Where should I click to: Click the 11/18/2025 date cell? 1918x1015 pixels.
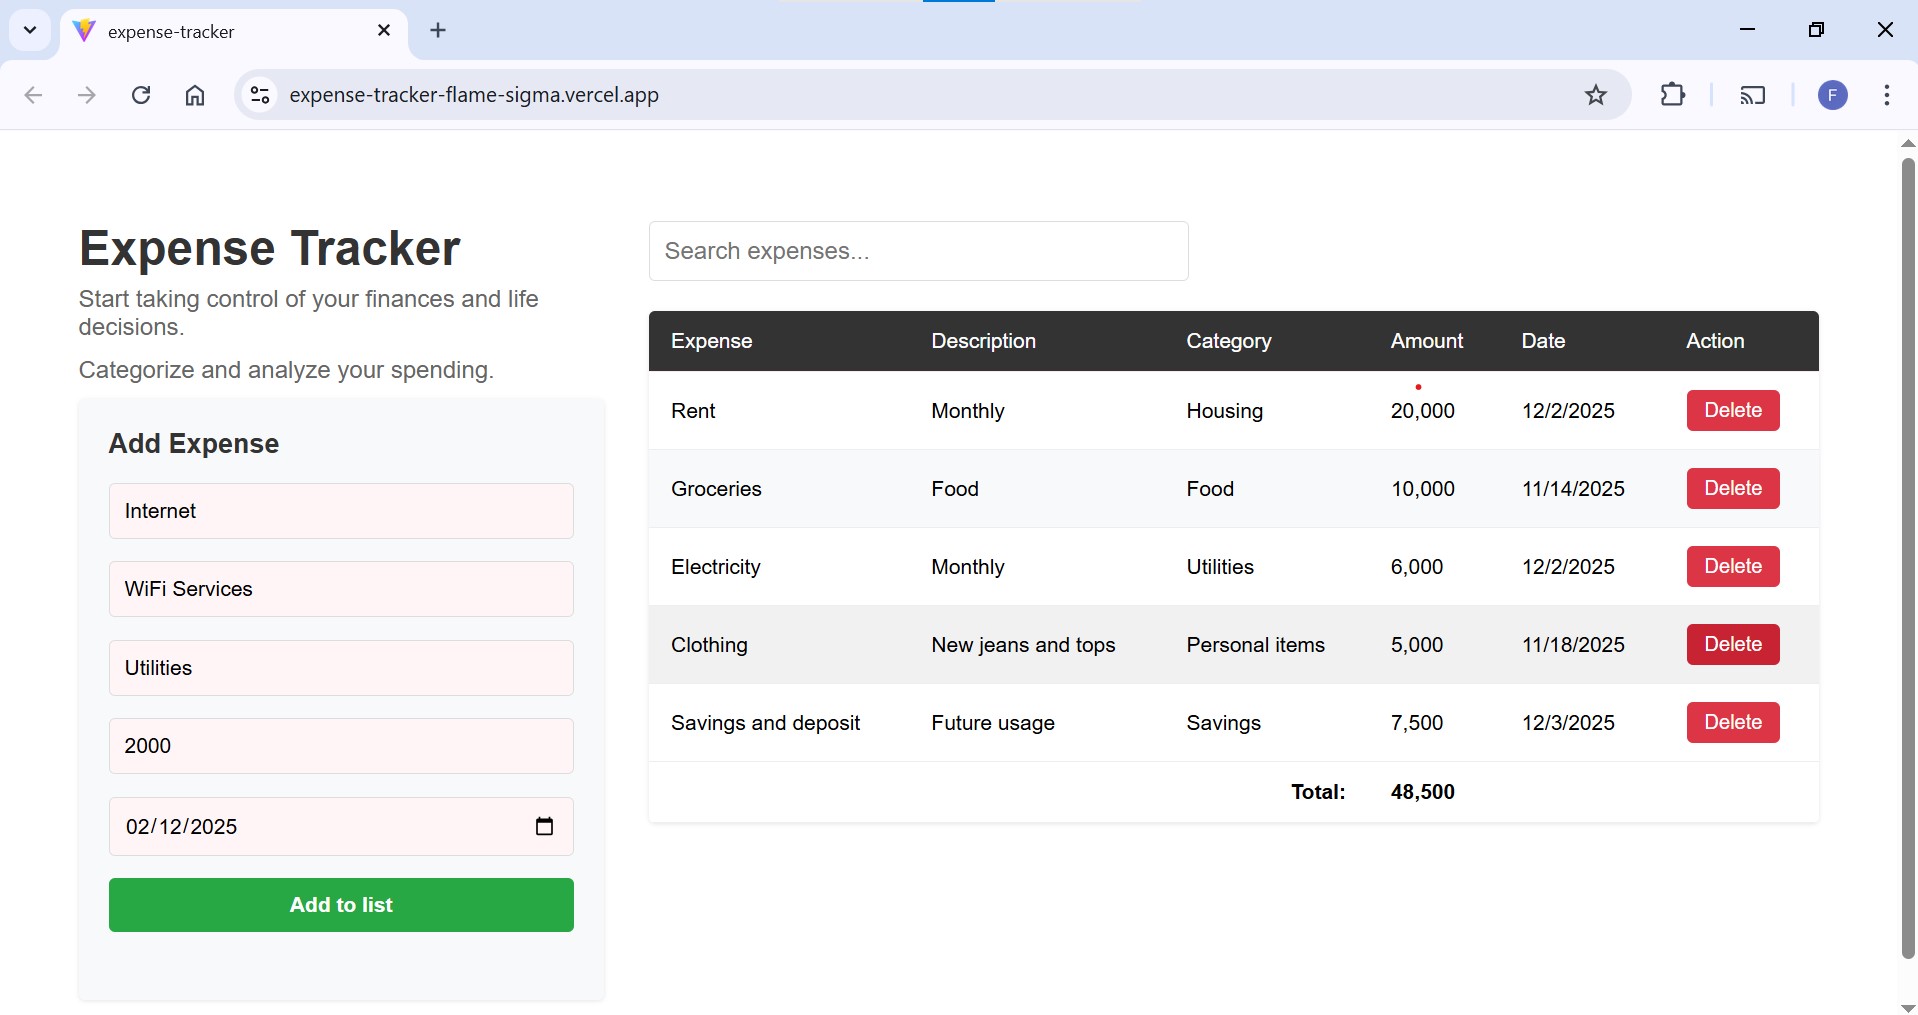pos(1573,645)
